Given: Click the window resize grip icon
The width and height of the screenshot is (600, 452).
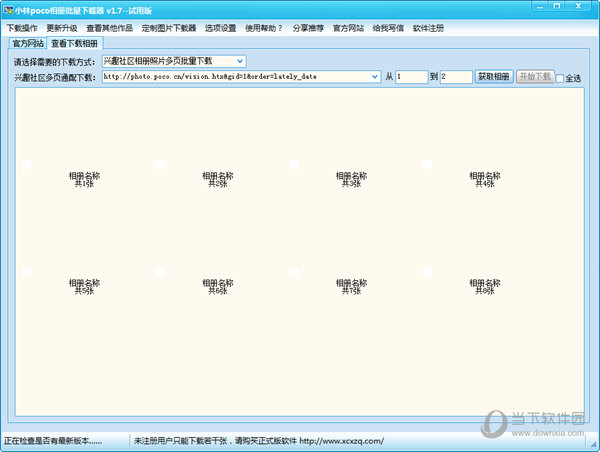Looking at the screenshot, I should tap(593, 444).
